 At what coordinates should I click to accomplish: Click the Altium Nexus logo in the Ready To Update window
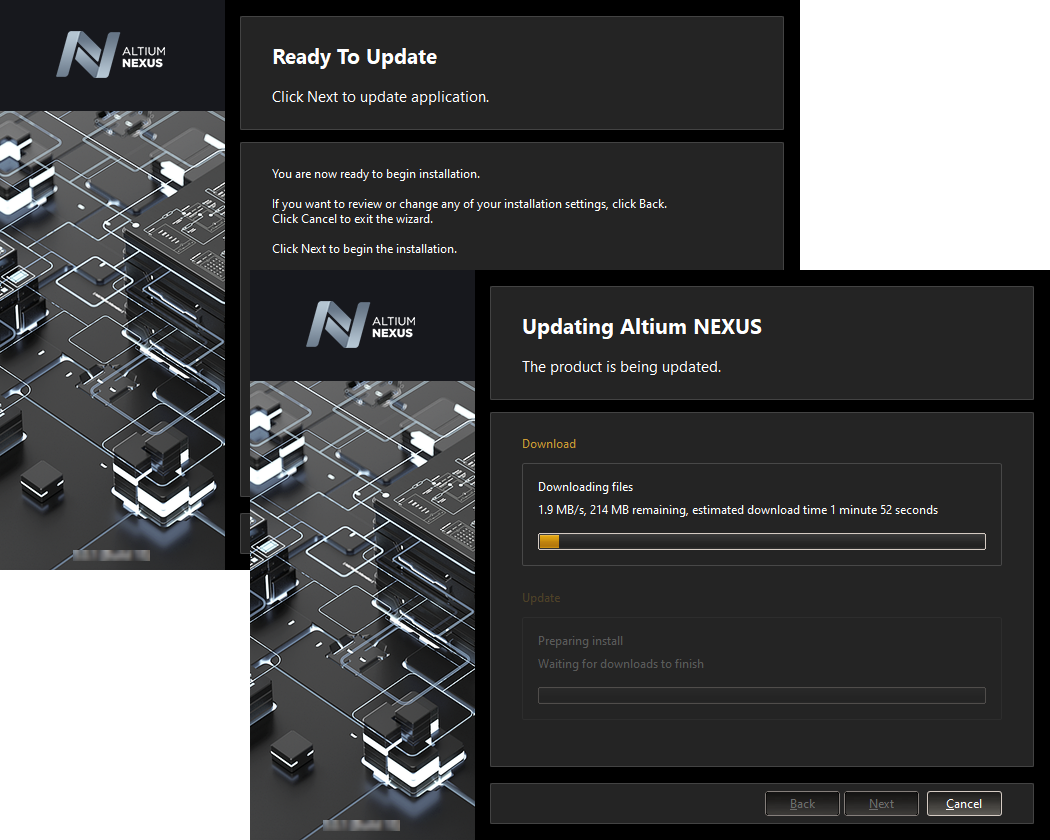[x=111, y=55]
